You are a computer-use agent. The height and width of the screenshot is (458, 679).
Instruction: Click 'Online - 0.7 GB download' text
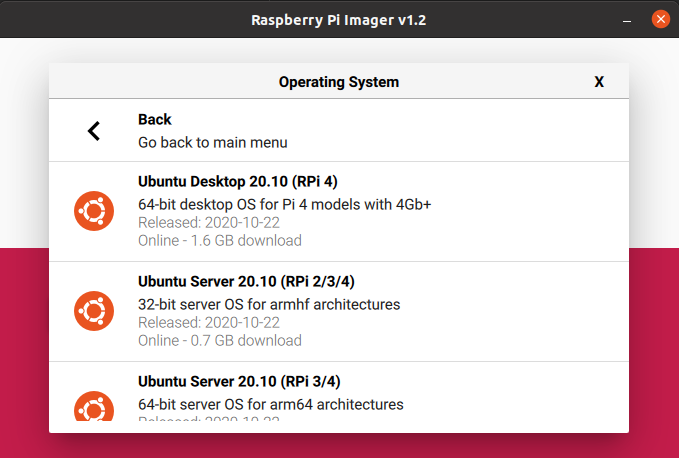(220, 340)
